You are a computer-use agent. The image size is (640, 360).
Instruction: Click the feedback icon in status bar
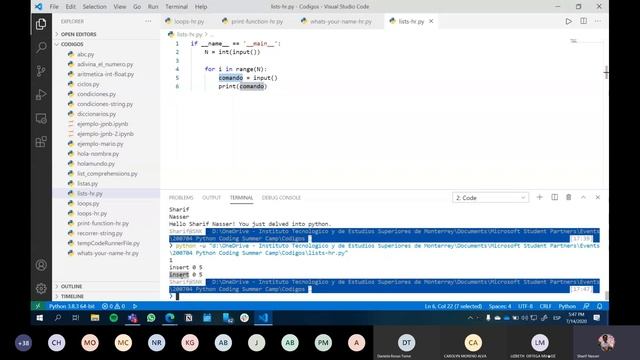click(586, 306)
